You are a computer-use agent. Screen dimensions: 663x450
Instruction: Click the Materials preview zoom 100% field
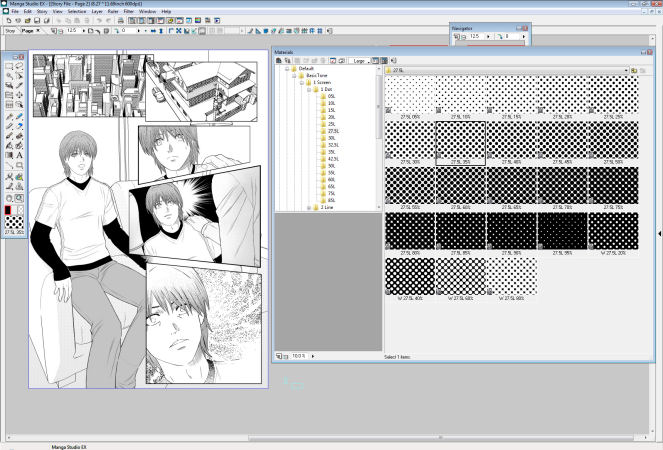point(299,356)
